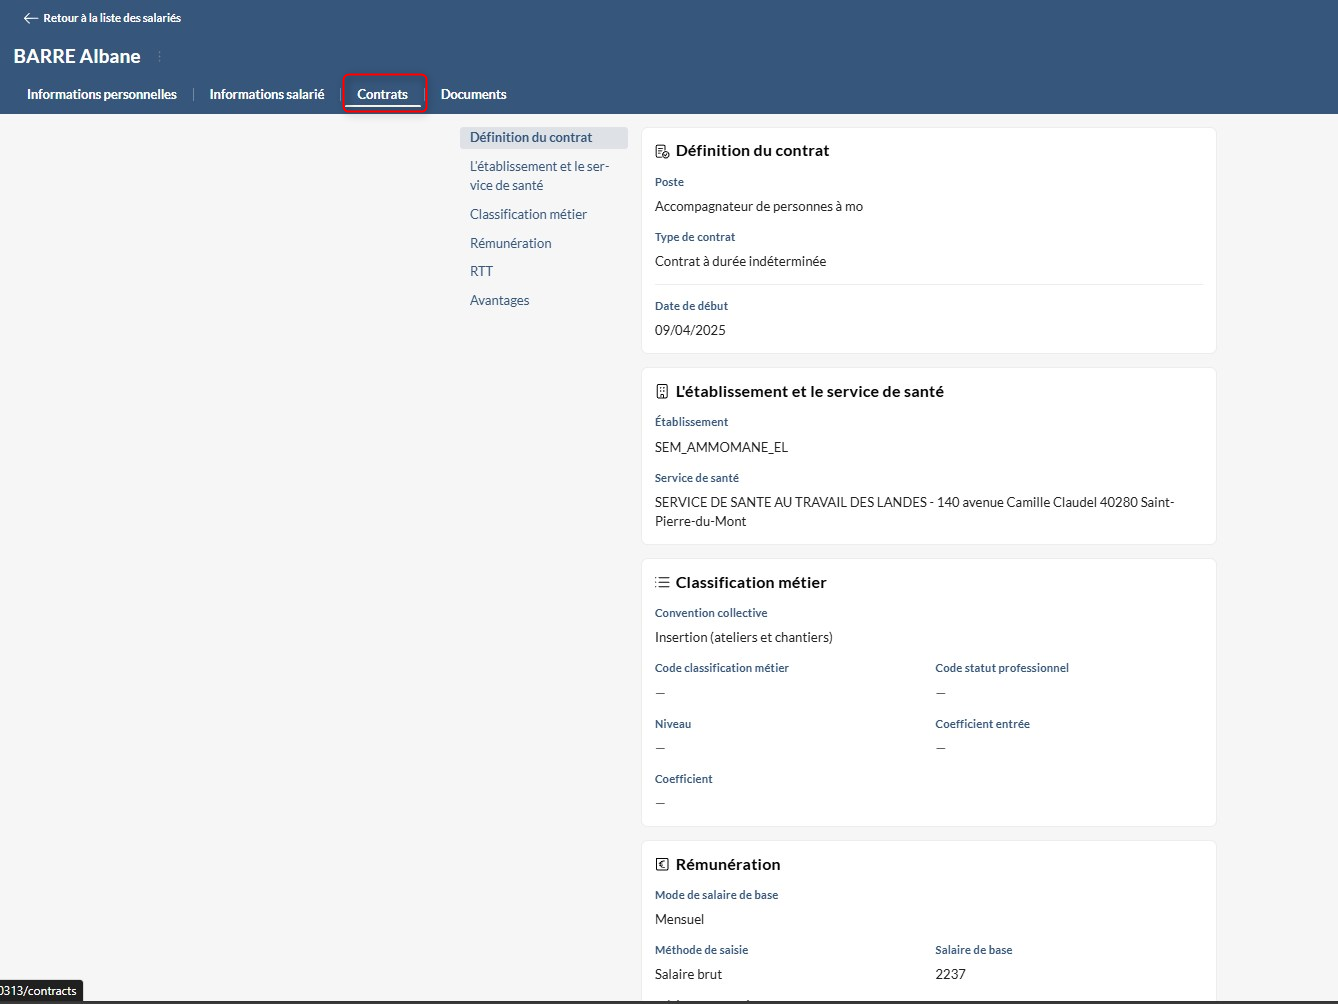Click the start date value 09/04/2025
The width and height of the screenshot is (1338, 1004).
(x=690, y=330)
